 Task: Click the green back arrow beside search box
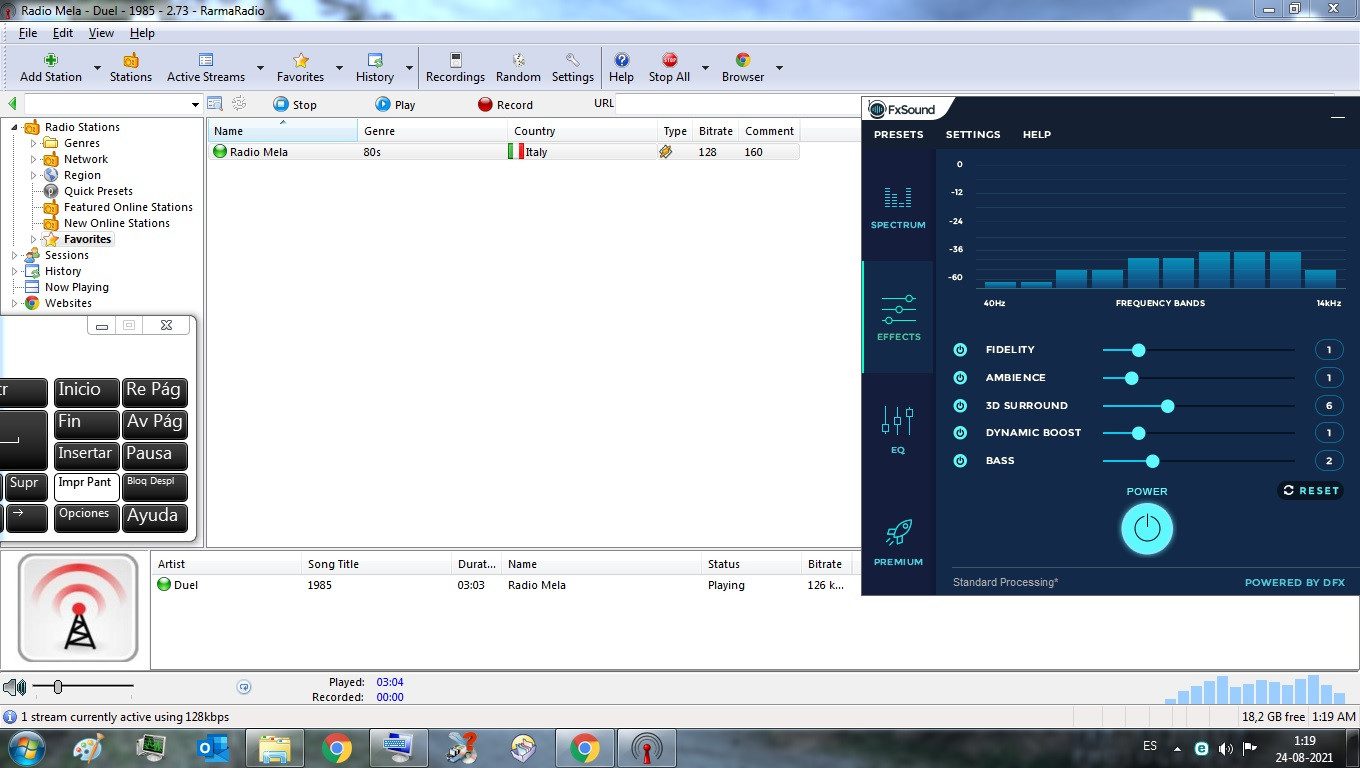click(x=12, y=104)
